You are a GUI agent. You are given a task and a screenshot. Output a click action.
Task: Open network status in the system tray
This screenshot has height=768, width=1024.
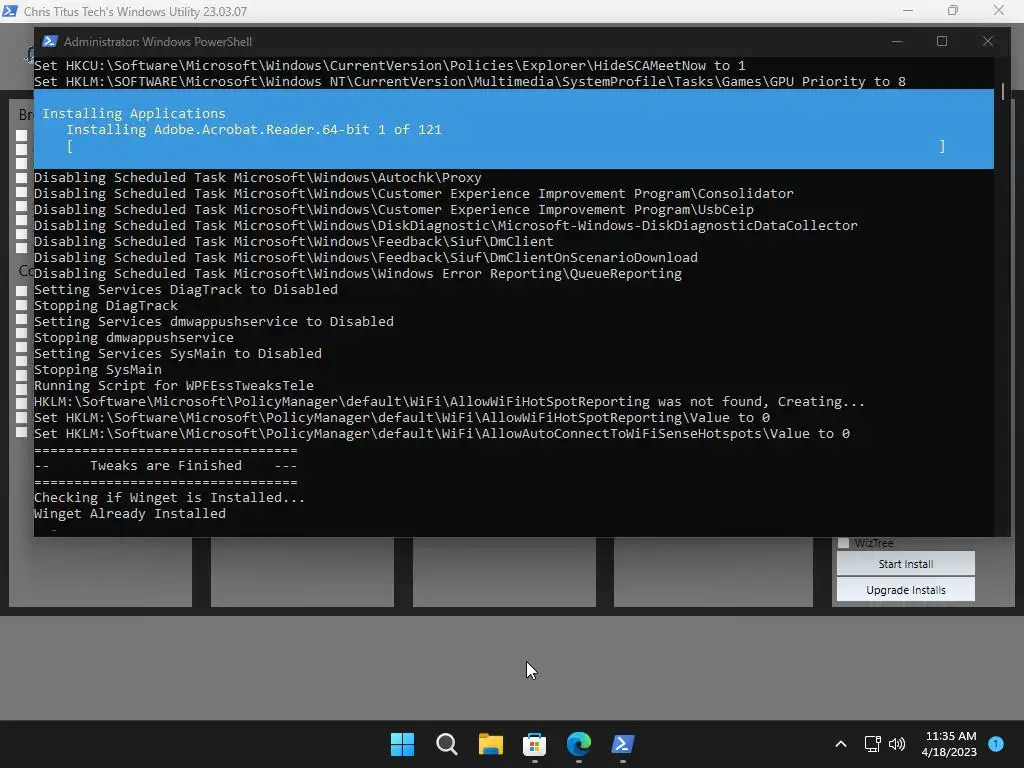pyautogui.click(x=872, y=744)
